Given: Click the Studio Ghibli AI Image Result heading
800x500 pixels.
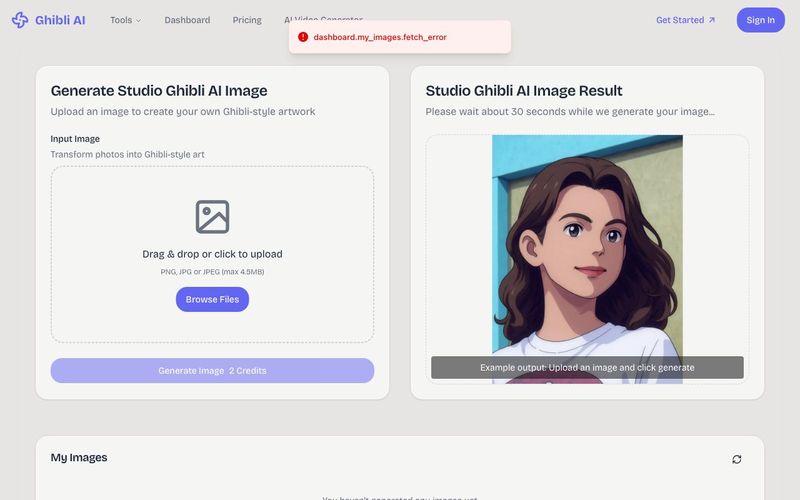Looking at the screenshot, I should [524, 91].
